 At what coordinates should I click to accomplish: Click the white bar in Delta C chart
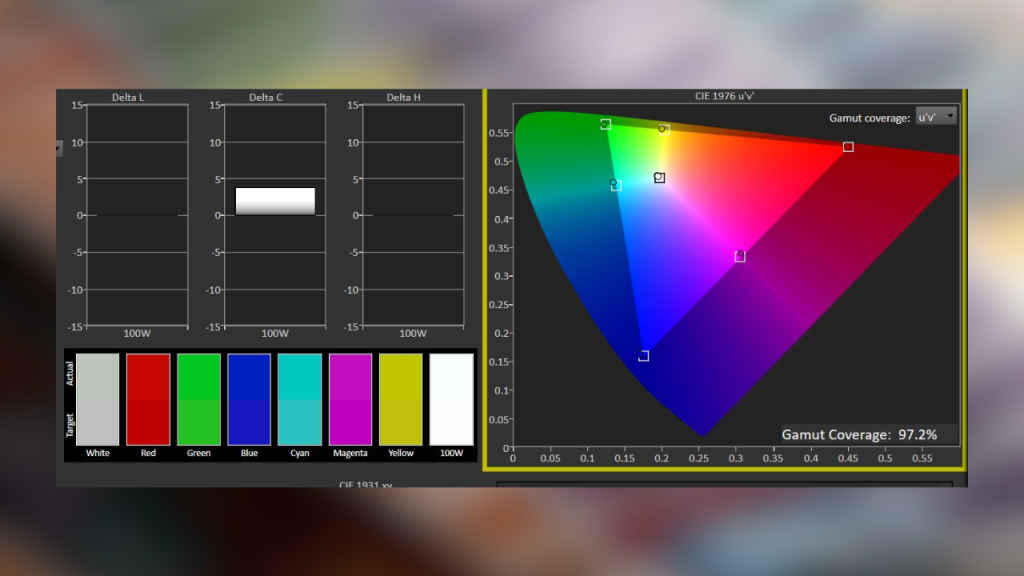275,201
